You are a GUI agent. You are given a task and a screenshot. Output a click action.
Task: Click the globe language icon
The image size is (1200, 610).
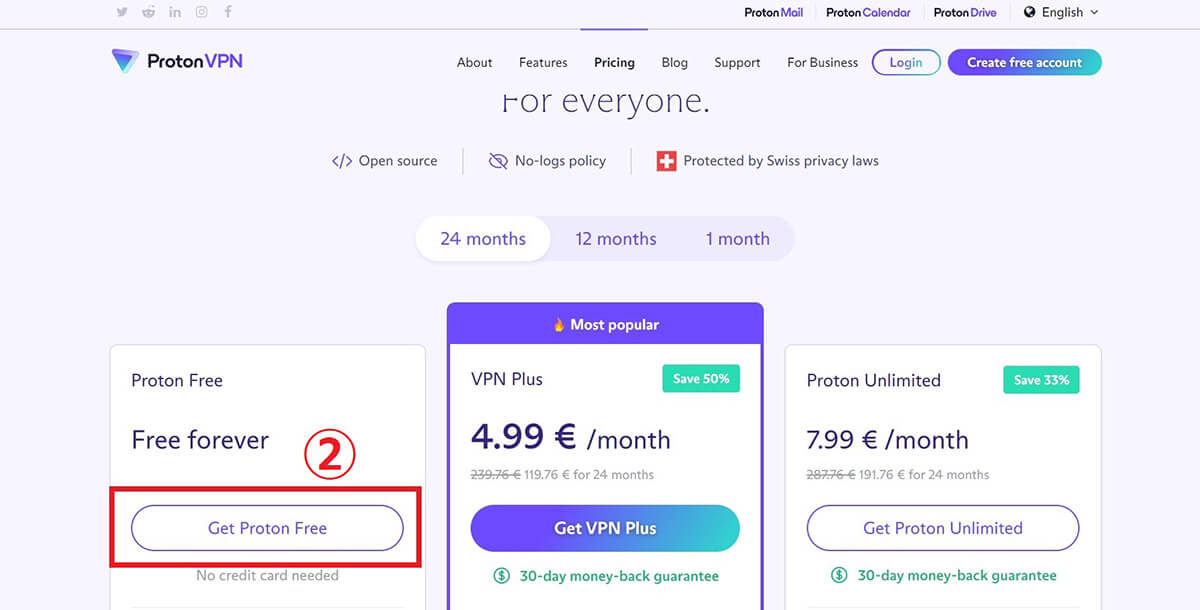point(1029,12)
